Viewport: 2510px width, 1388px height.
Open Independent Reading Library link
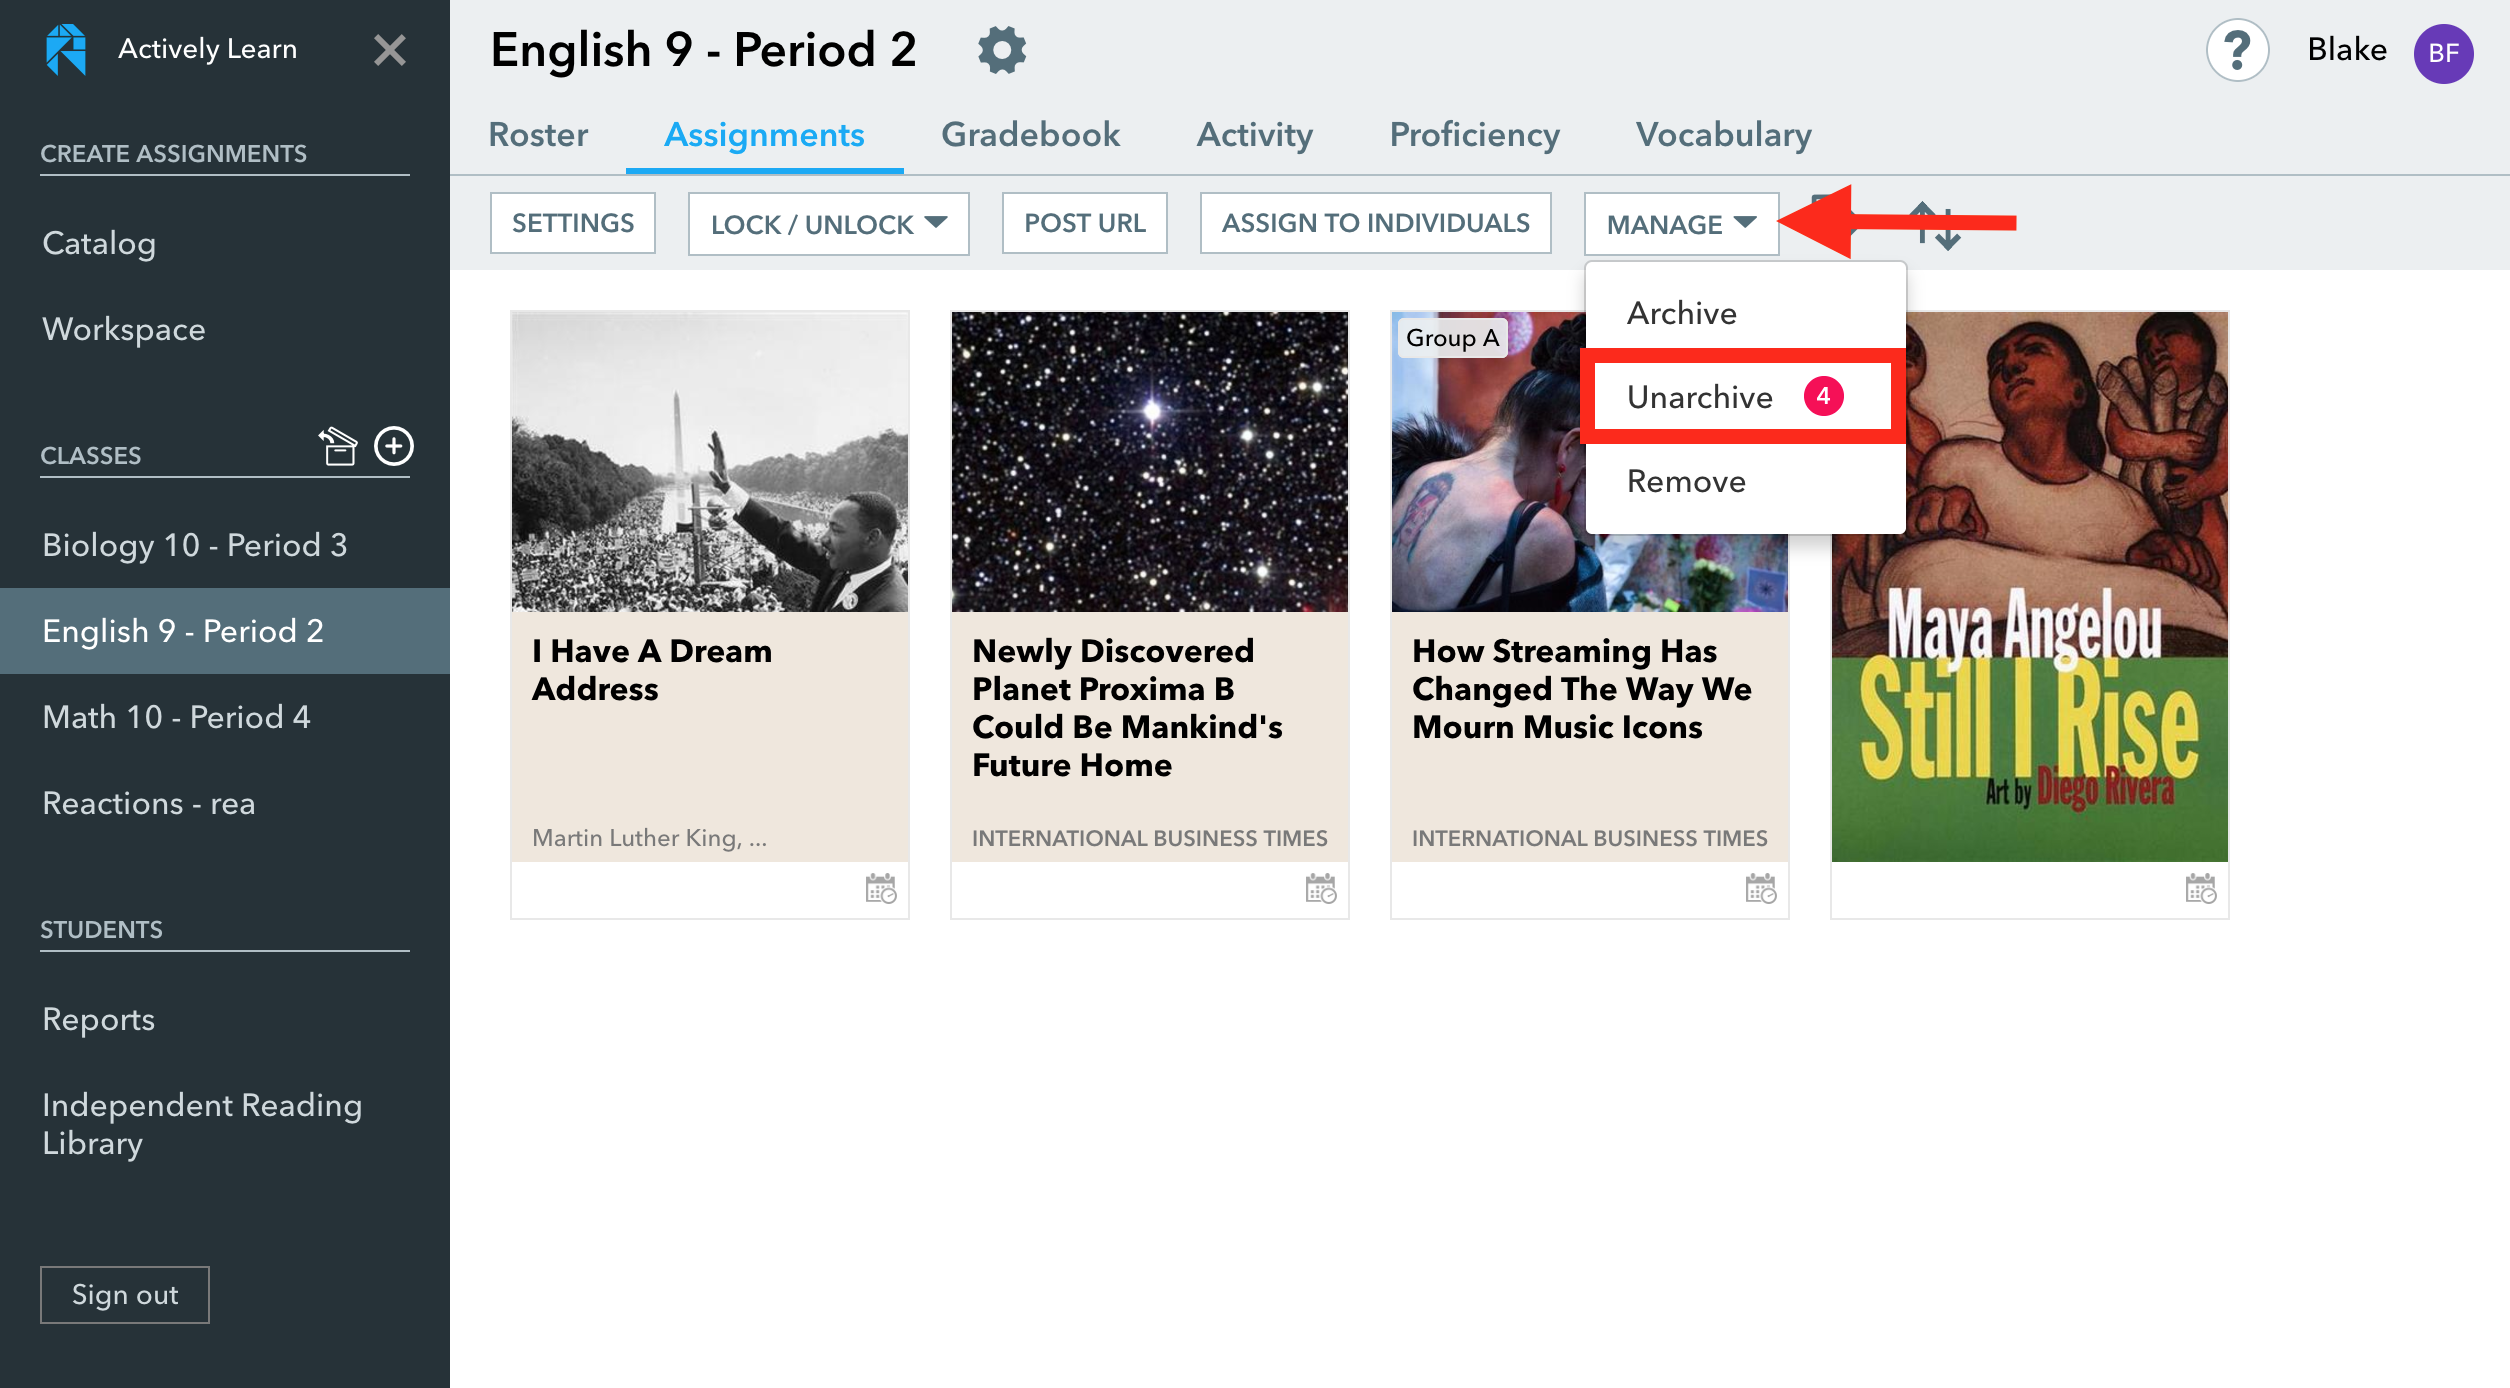click(x=202, y=1124)
